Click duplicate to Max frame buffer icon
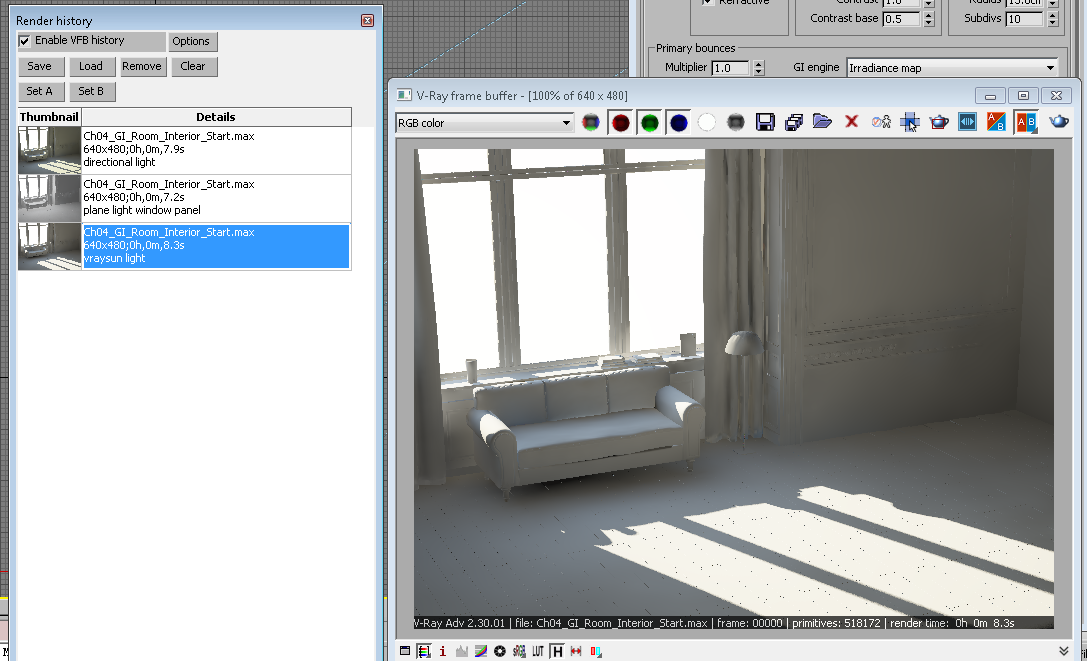 pos(881,122)
